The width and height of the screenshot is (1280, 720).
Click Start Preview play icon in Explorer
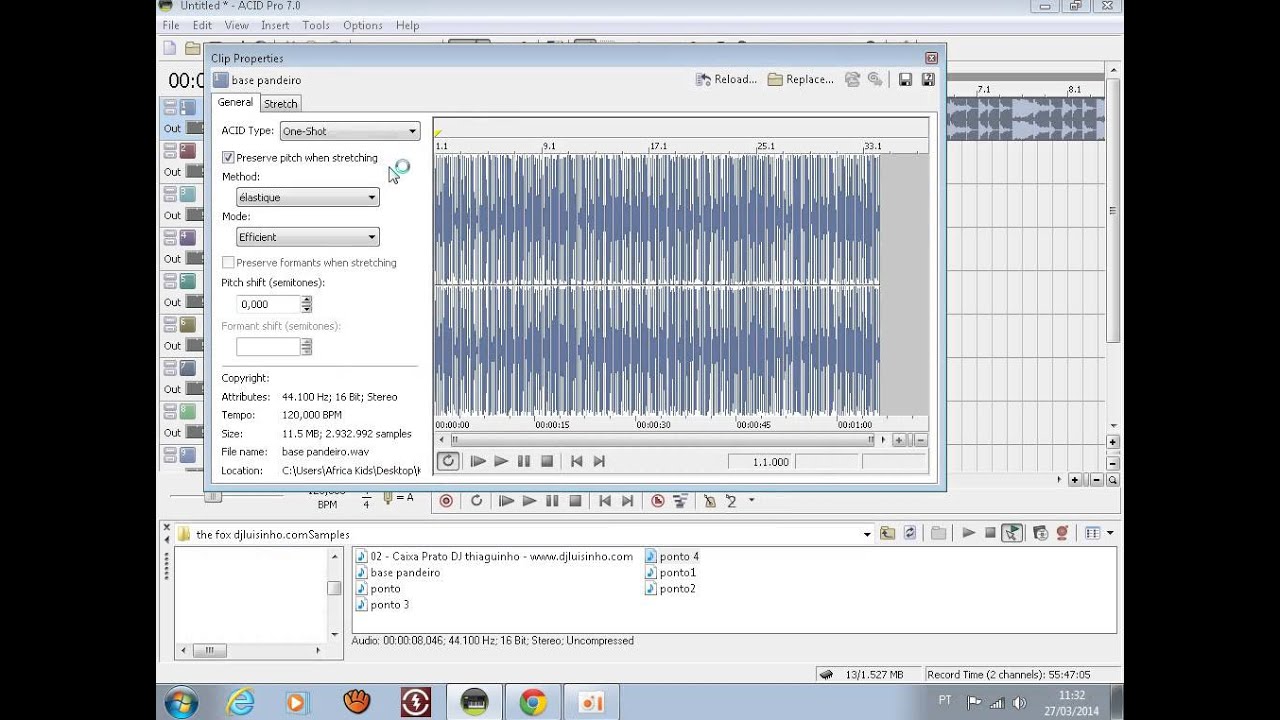point(968,533)
